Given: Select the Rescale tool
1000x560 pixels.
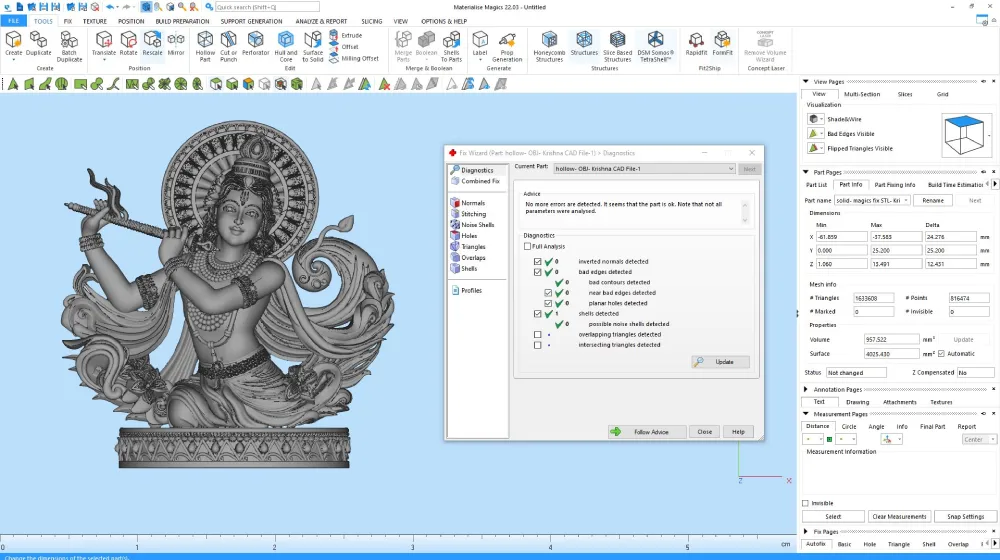Looking at the screenshot, I should (152, 44).
